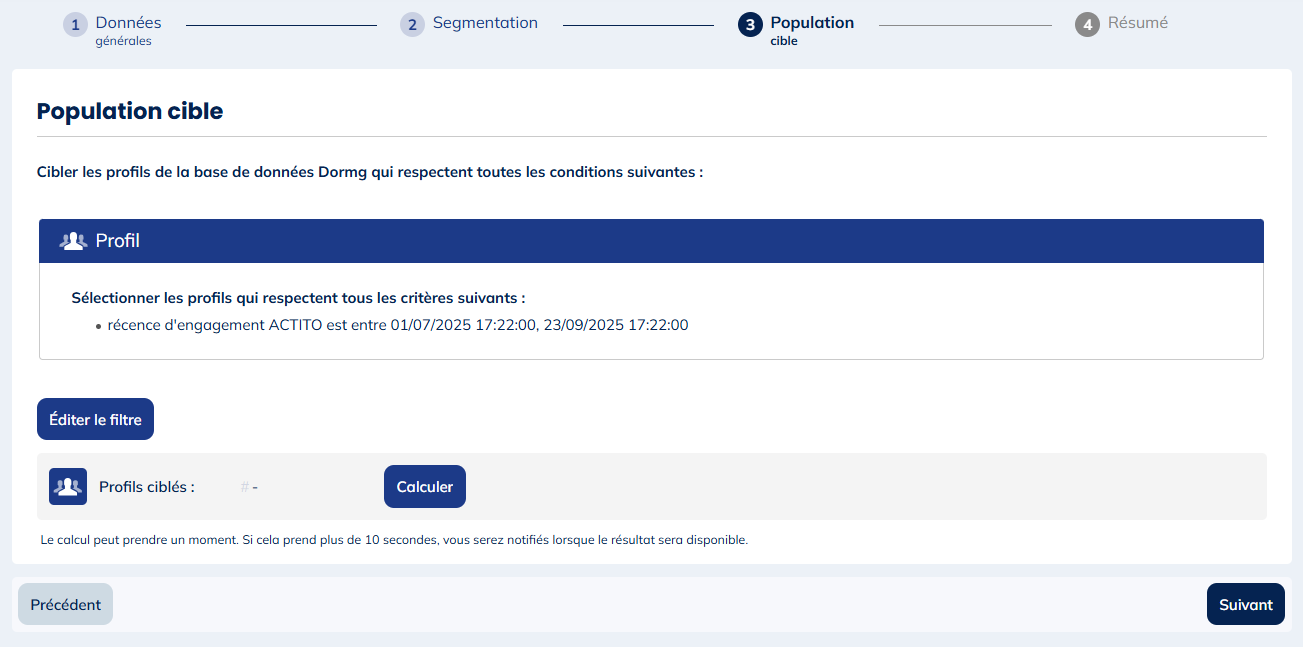Go back using the Précédent button
Viewport: 1303px width, 647px height.
[x=65, y=605]
